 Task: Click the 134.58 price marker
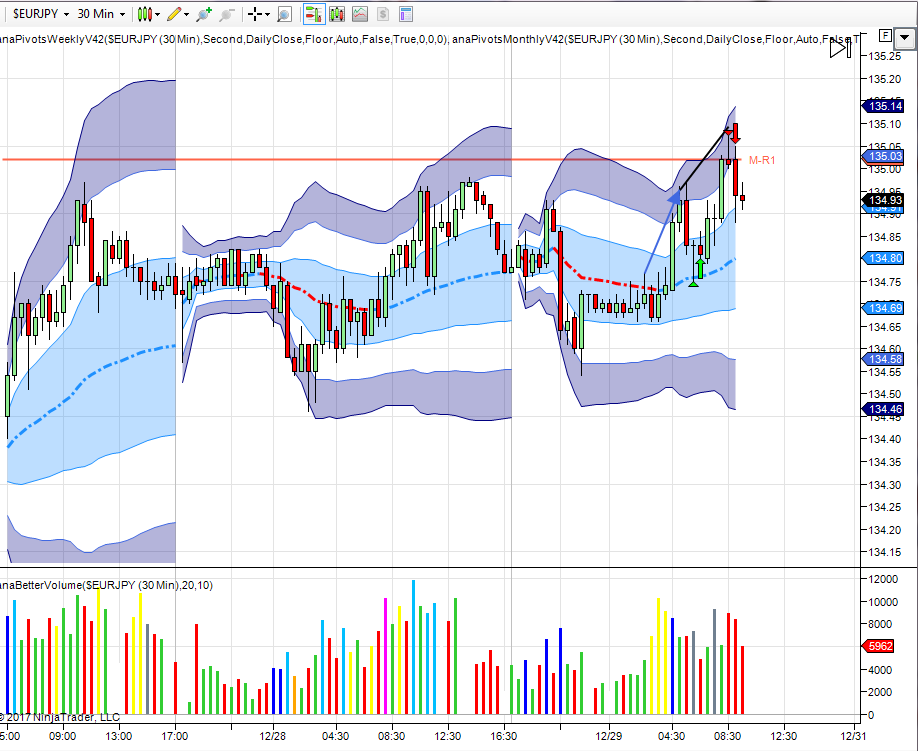tap(883, 359)
